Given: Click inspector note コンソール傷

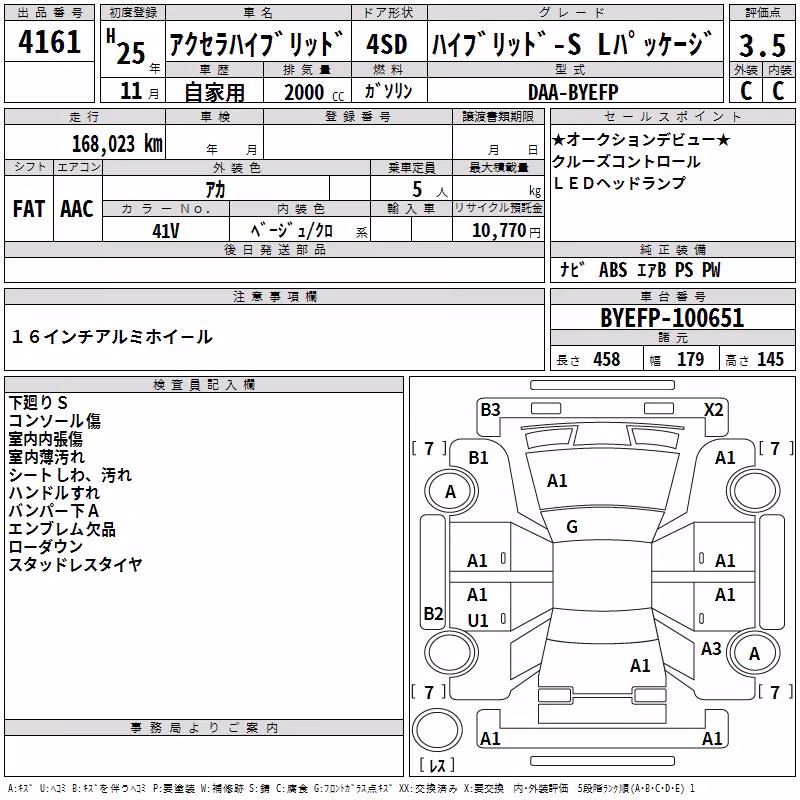Looking at the screenshot, I should [55, 421].
